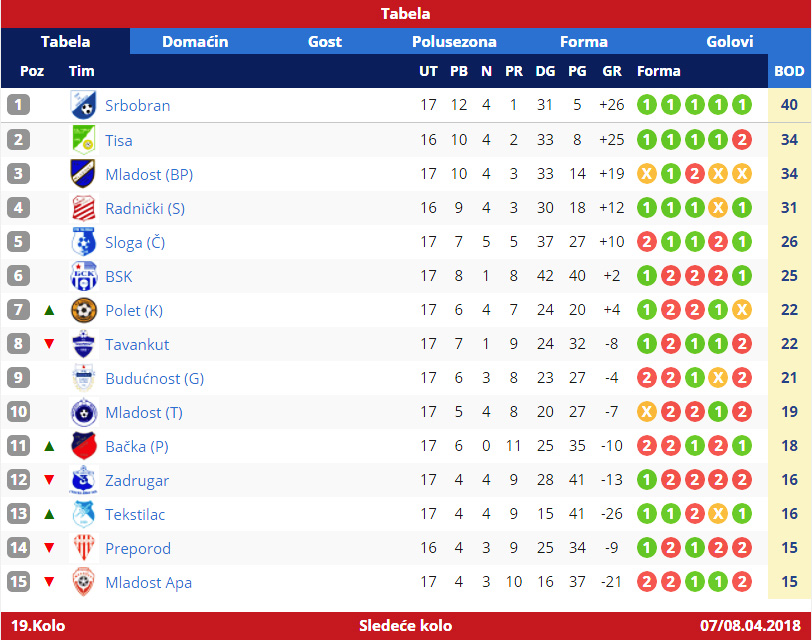
Task: Click the Polet (K) club badge
Action: (x=83, y=310)
